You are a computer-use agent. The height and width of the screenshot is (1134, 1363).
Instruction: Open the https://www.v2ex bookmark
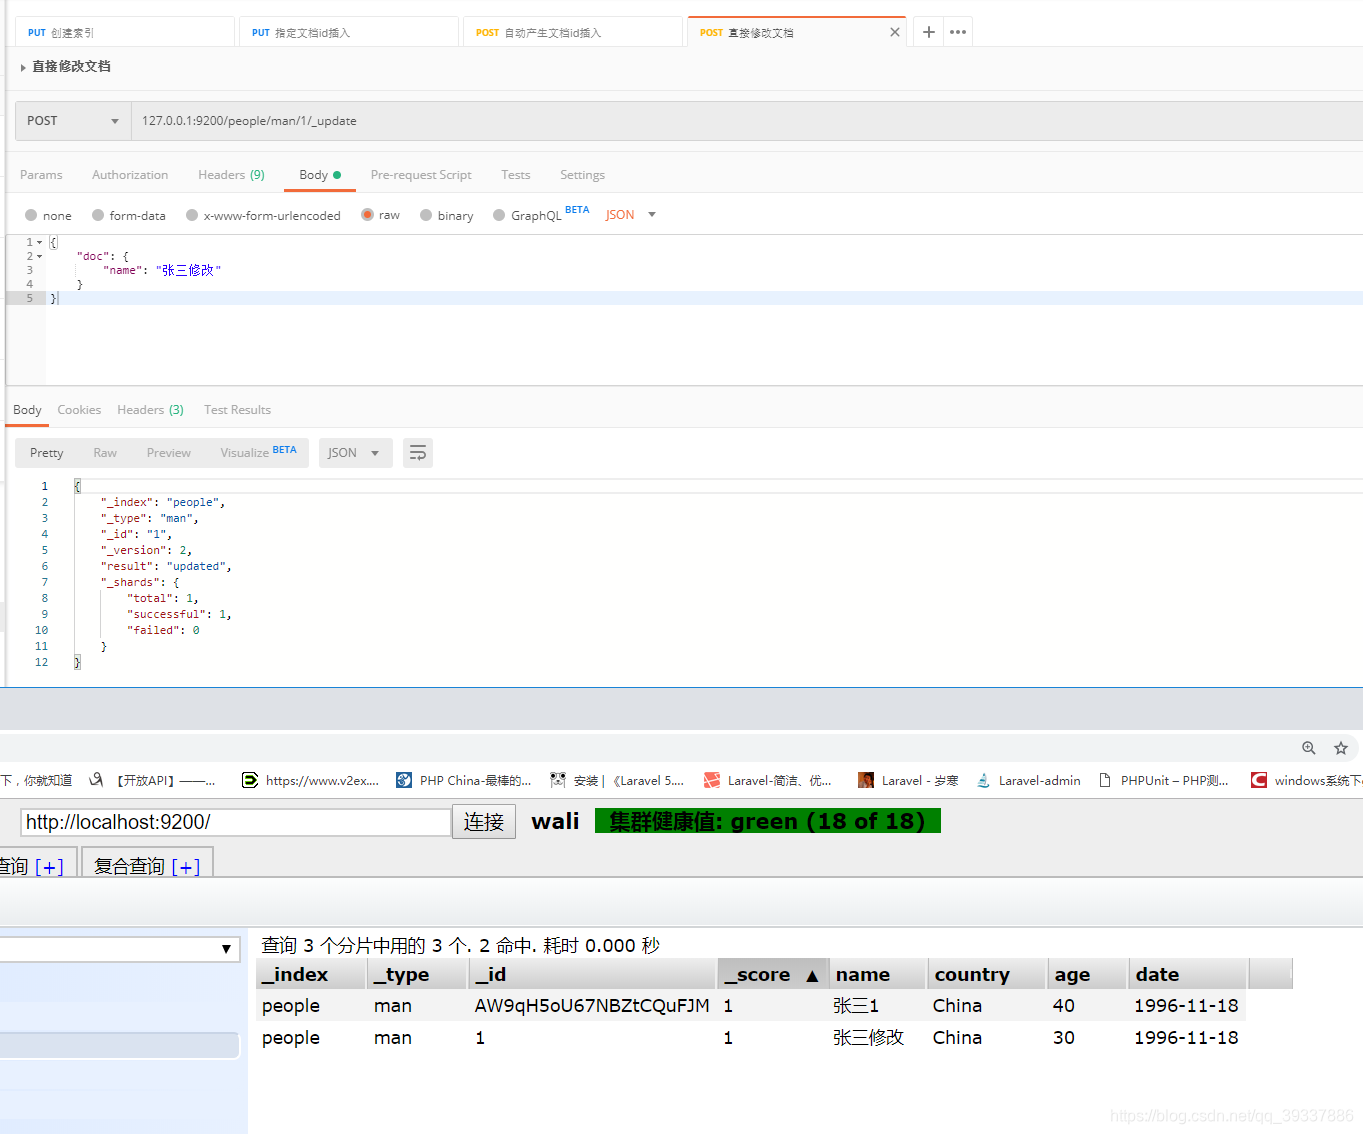[x=311, y=780]
